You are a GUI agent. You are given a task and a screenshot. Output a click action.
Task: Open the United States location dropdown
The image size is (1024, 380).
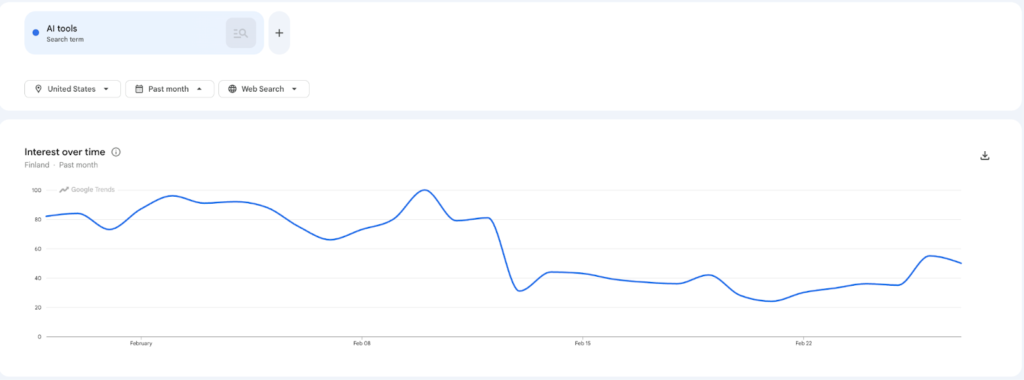coord(72,89)
